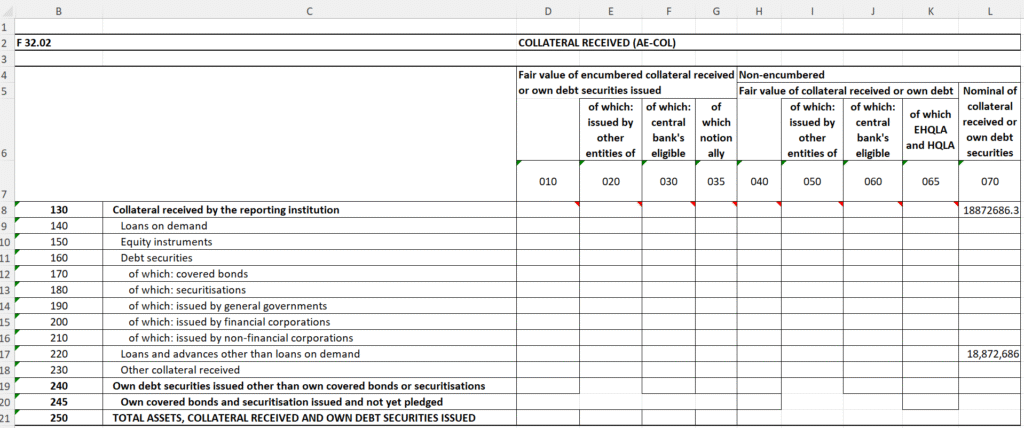This screenshot has width=1024, height=428.
Task: Select the 'of which: covered bonds' cell
Action: click(x=188, y=274)
